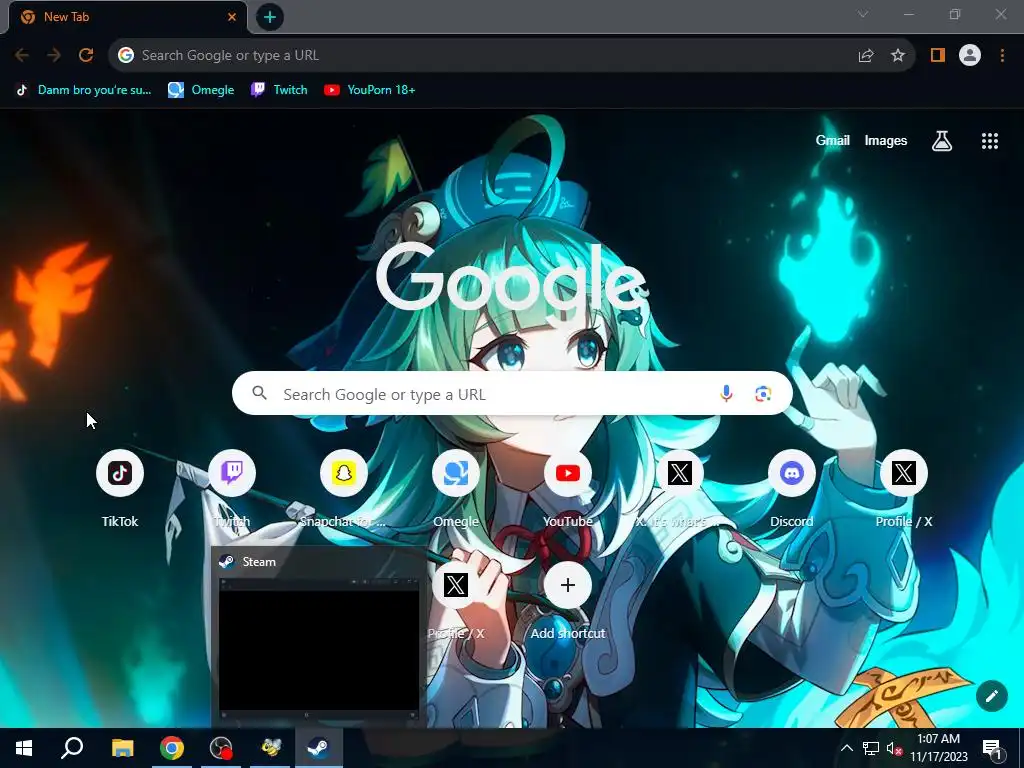Start voice search with the microphone icon
1024x768 pixels.
tap(726, 394)
